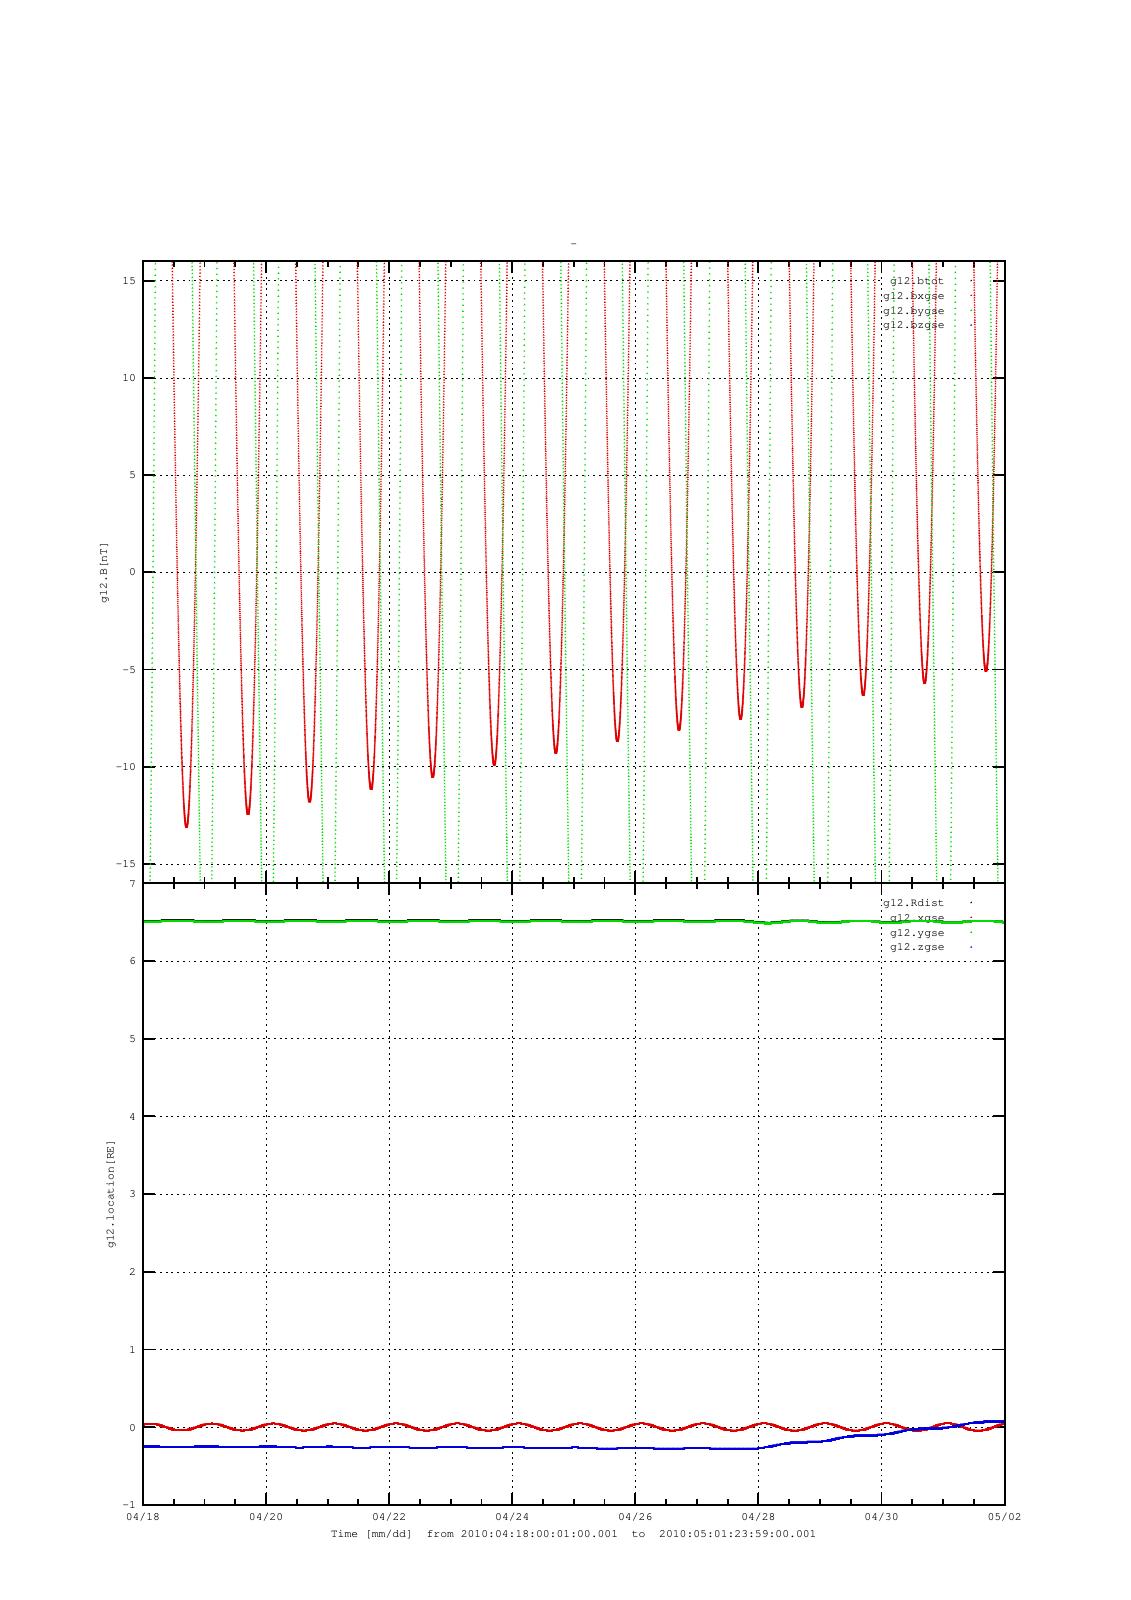Screen dimensions: 1131x1600
Task: Click the 04/22 date tick label
Action: pyautogui.click(x=388, y=1517)
